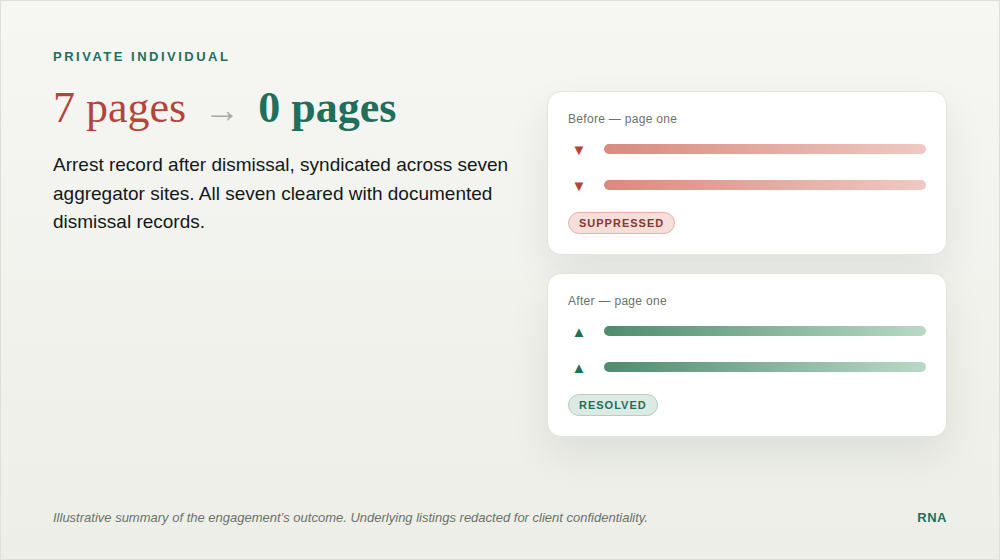1000x560 pixels.
Task: Click the second green bar under After
Action: [x=765, y=367]
